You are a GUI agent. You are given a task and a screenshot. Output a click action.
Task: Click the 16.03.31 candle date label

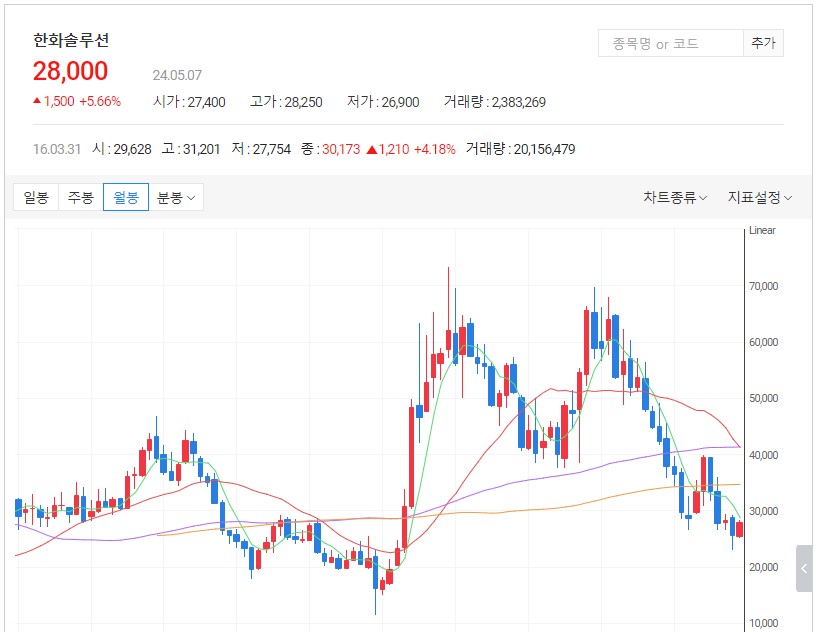point(57,149)
